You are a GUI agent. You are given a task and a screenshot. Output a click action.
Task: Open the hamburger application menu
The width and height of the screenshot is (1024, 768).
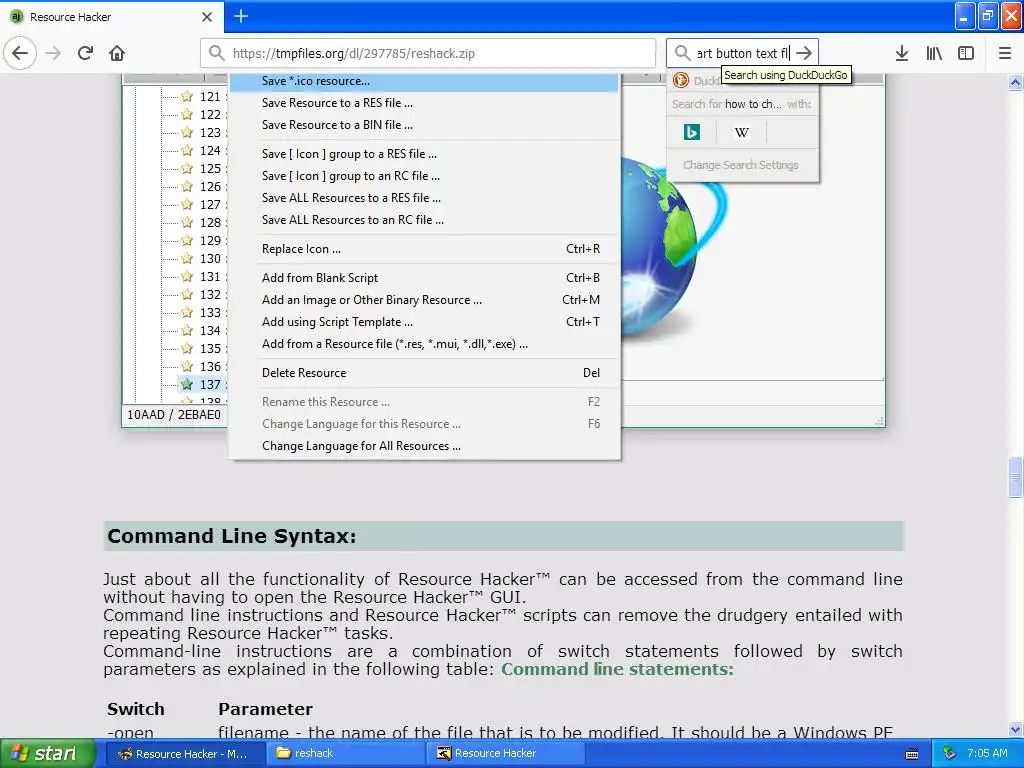click(x=1005, y=53)
